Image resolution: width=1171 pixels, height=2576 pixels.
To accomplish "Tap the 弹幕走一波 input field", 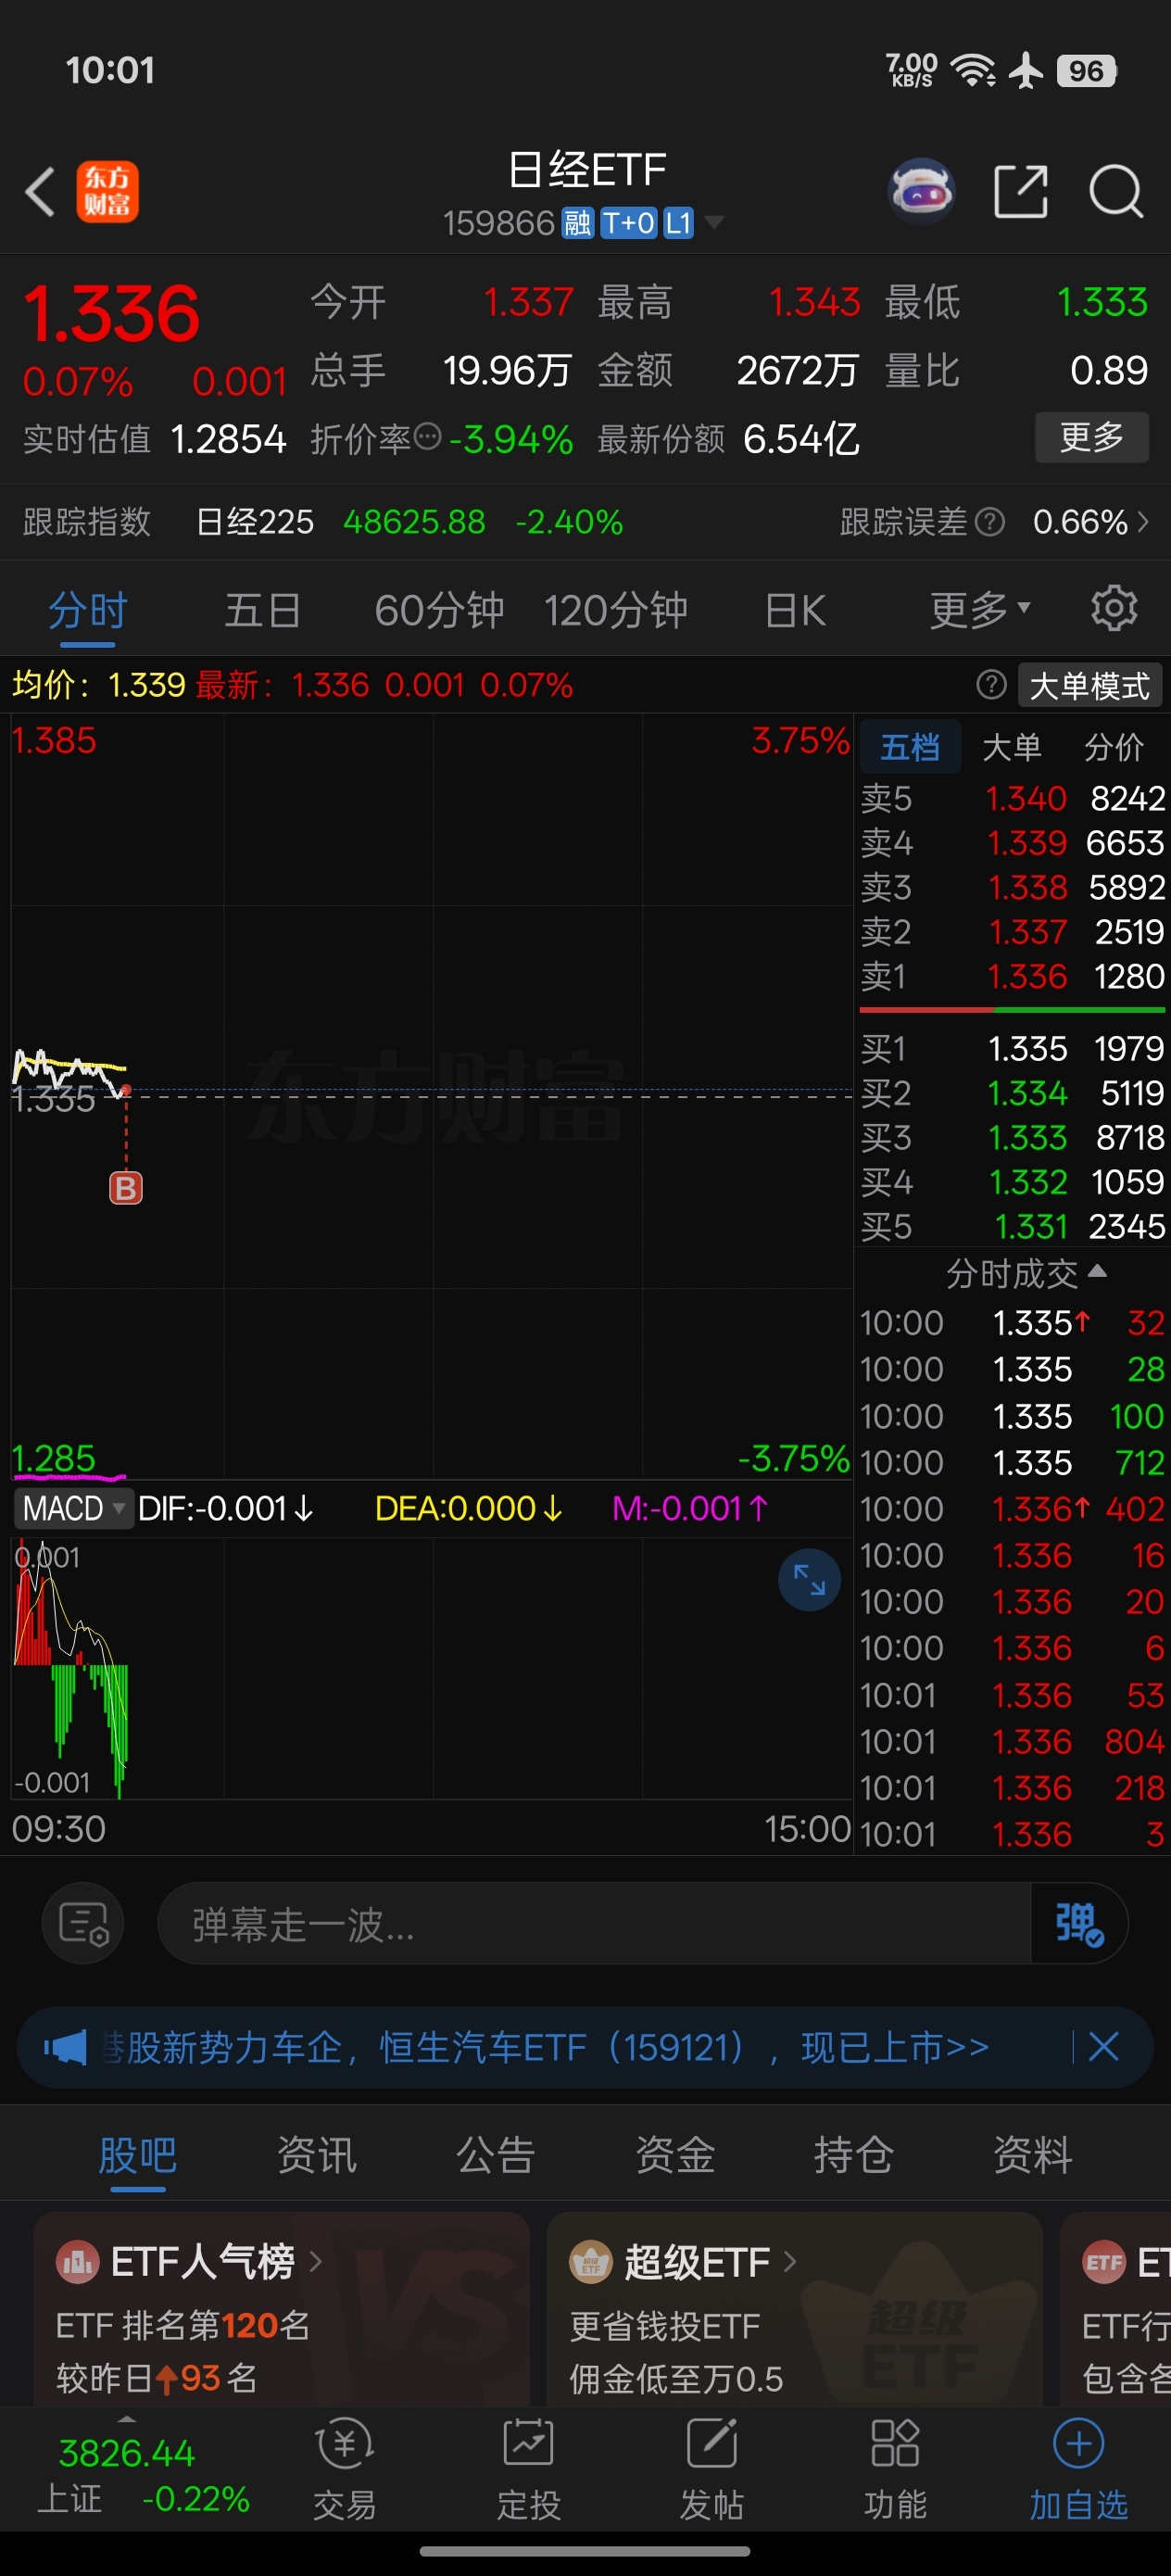I will coord(594,1923).
